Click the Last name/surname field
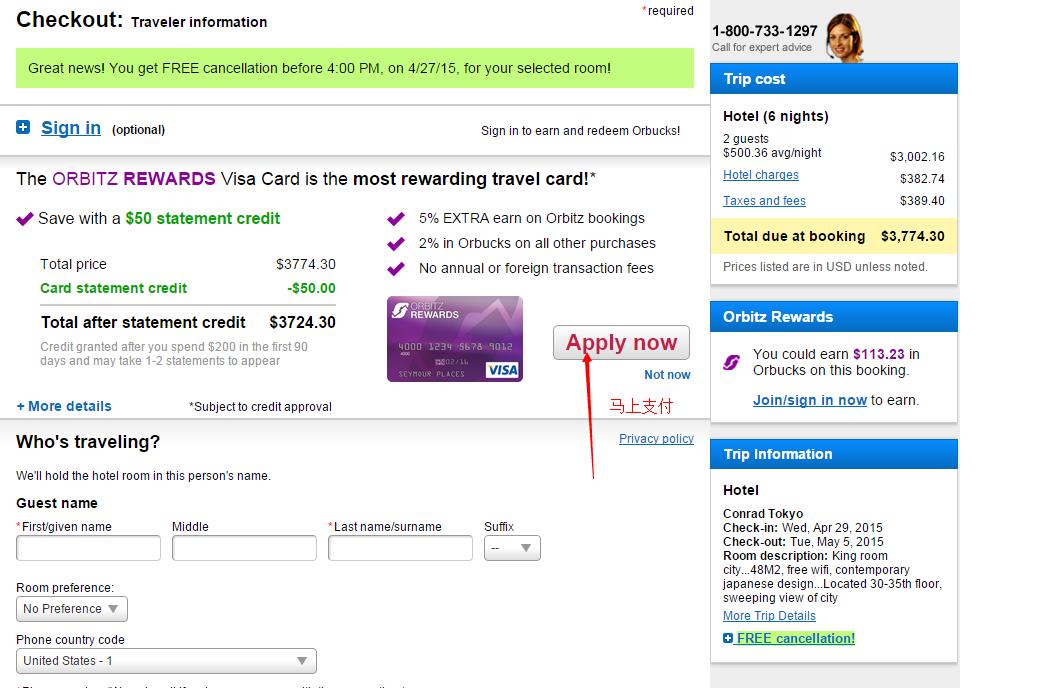Image resolution: width=1058 pixels, height=688 pixels. click(400, 548)
